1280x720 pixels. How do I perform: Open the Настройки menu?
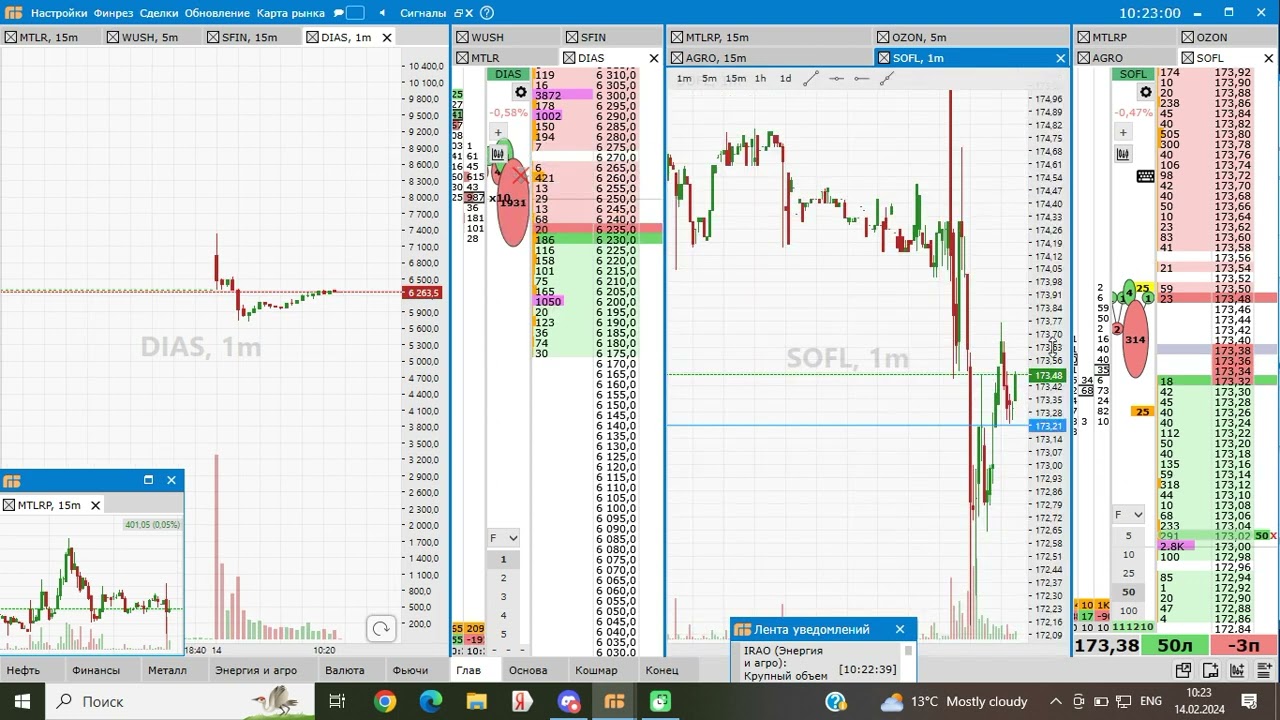click(x=59, y=13)
